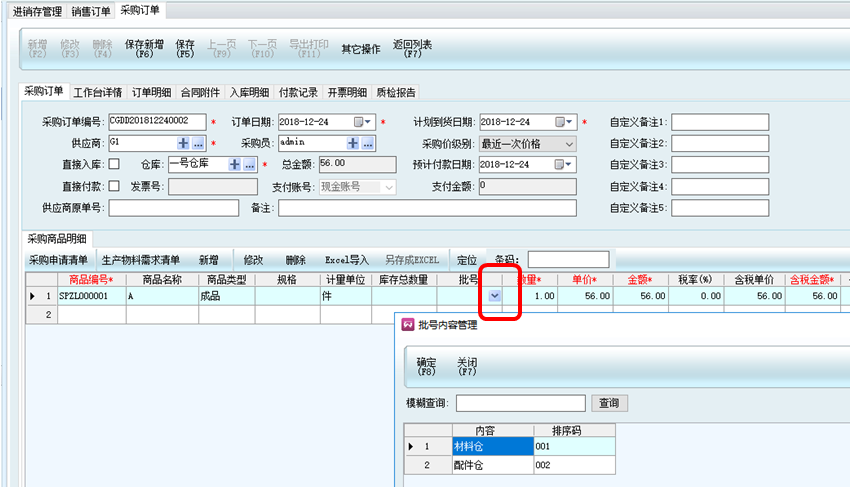Screen dimensions: 852x488
Task: Click the ellipsis browse button beside 采购员
Action: [x=368, y=143]
